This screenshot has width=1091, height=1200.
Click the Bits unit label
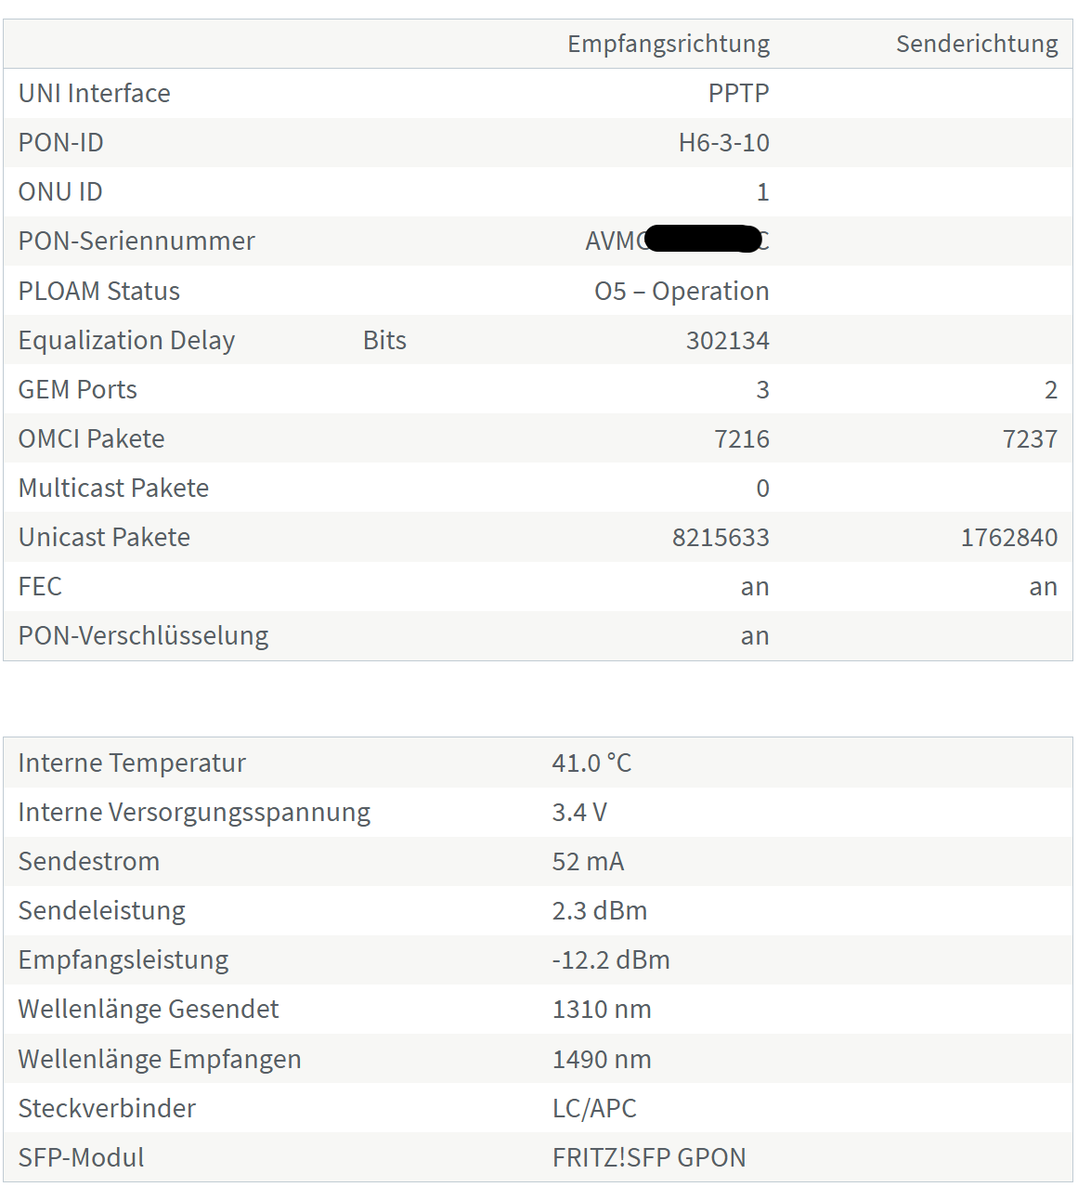(385, 340)
